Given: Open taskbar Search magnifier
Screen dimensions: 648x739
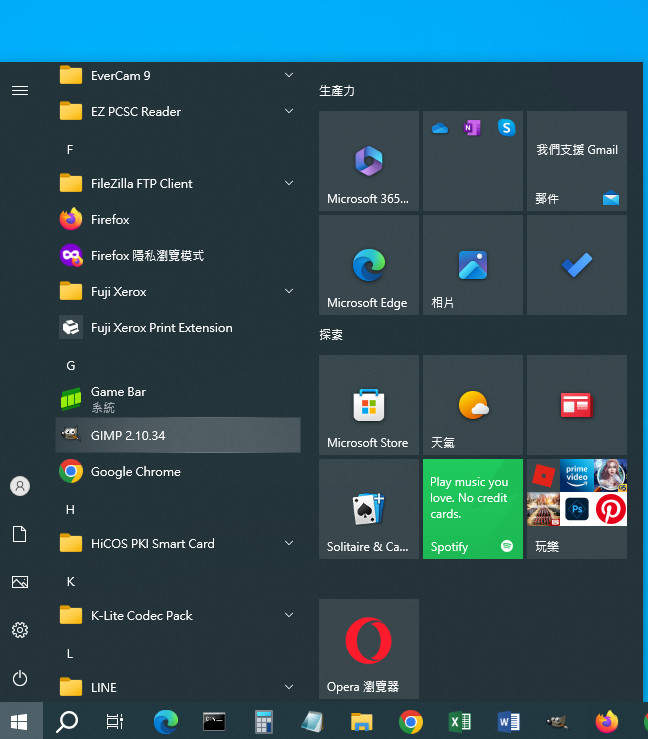Looking at the screenshot, I should tap(67, 721).
